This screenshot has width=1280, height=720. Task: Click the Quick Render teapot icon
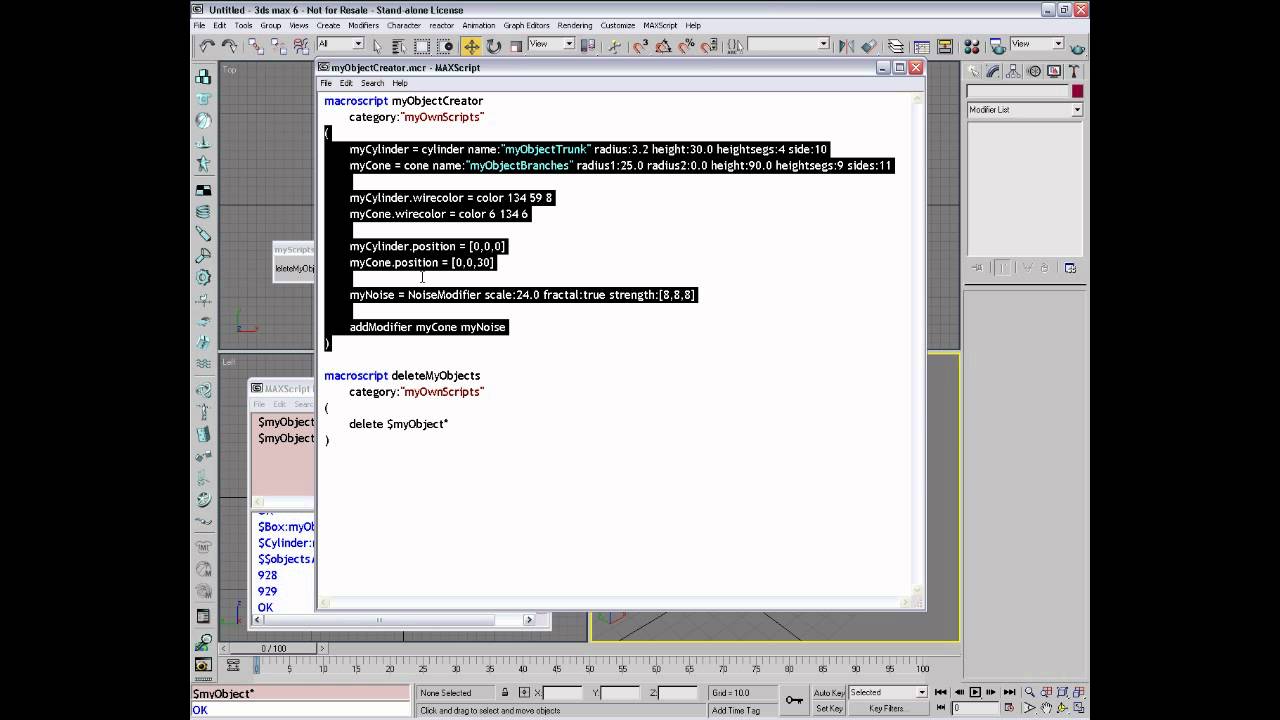coord(1077,46)
